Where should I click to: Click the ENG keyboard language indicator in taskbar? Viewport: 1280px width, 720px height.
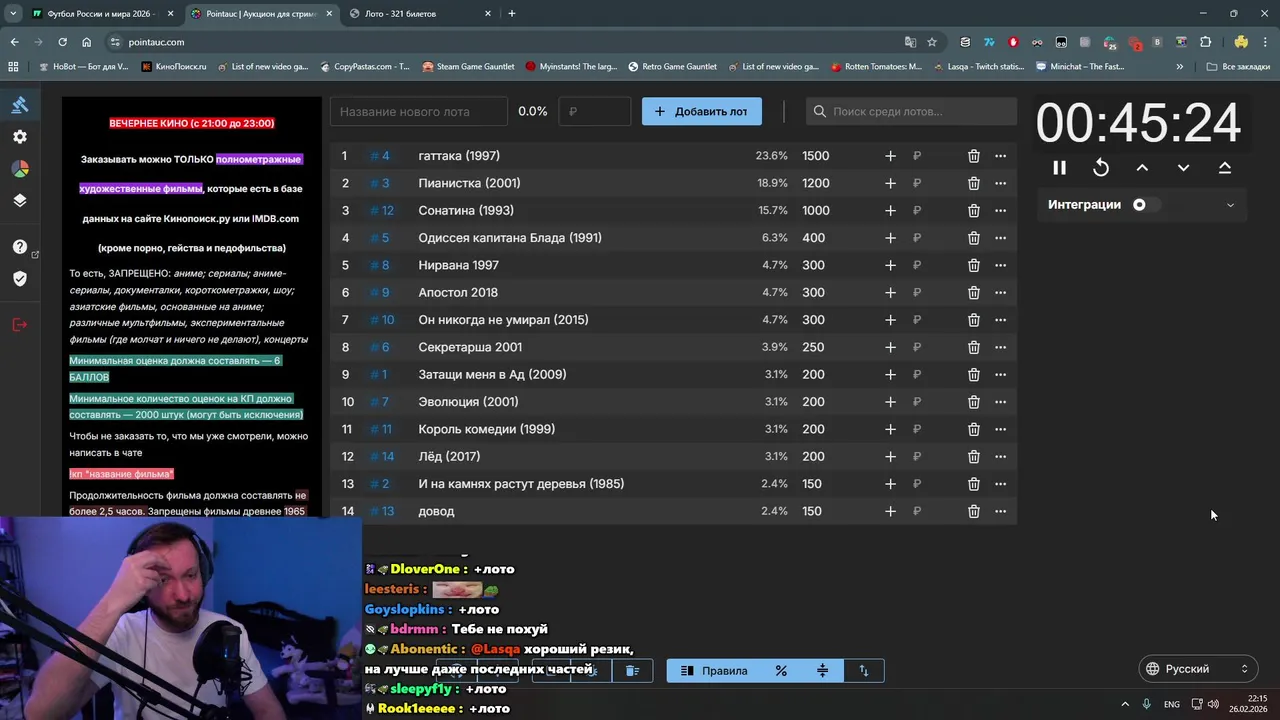(1172, 704)
